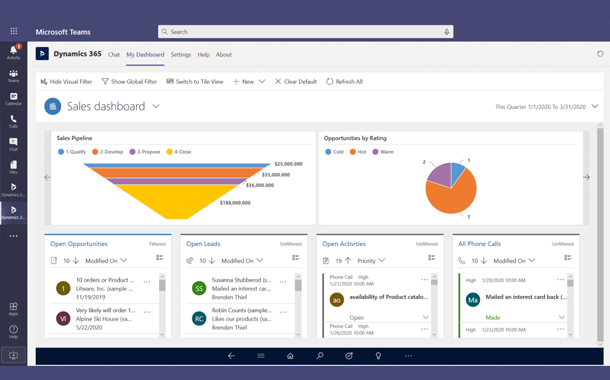Show next charts with right arrow

586,177
